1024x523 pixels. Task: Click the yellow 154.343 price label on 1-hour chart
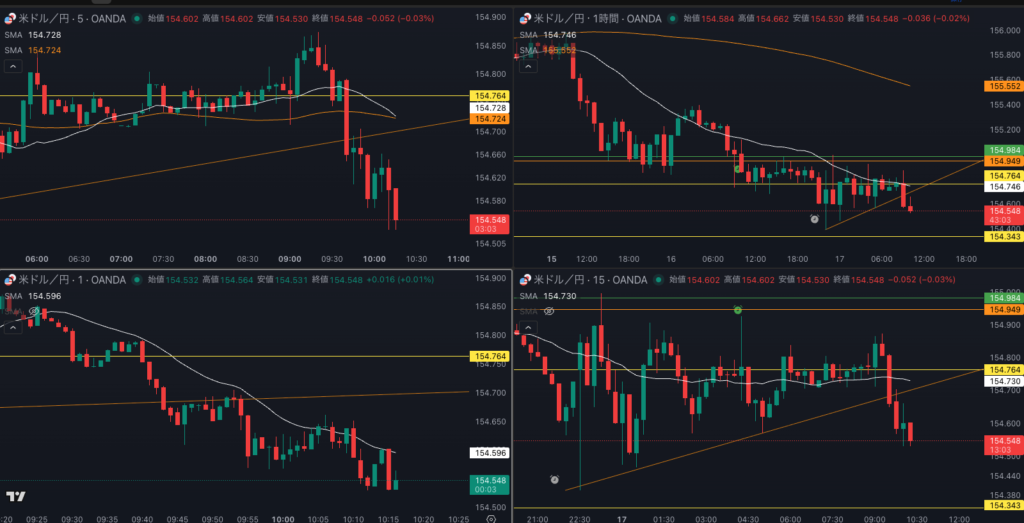click(1004, 237)
